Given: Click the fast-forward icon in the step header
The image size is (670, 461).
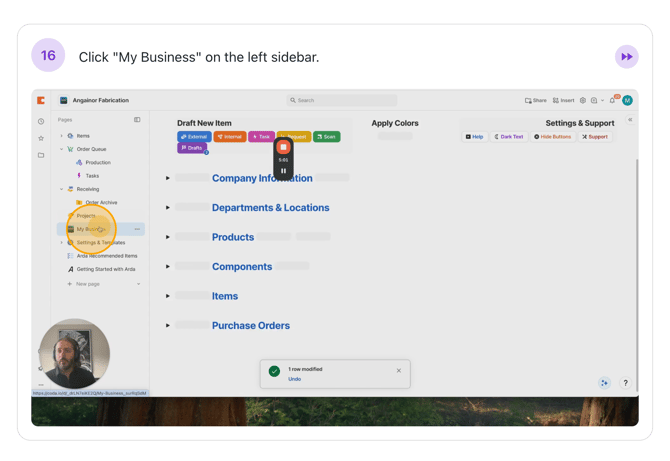Looking at the screenshot, I should 626,57.
